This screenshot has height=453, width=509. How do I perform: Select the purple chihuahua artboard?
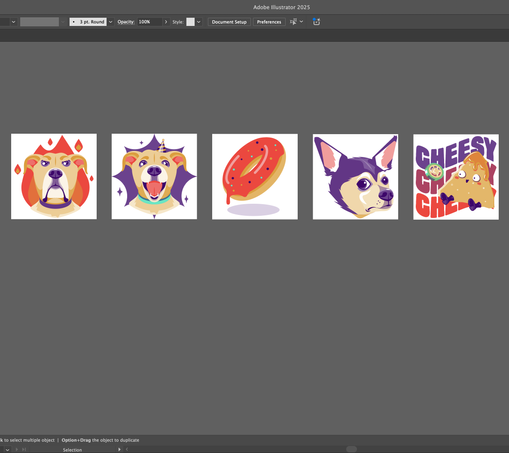[355, 177]
